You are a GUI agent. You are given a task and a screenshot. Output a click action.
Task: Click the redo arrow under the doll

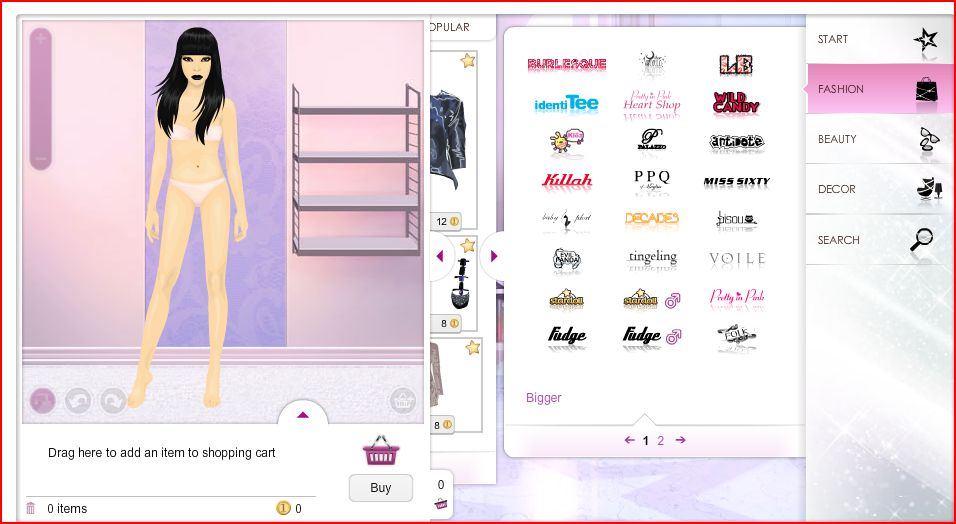[113, 401]
